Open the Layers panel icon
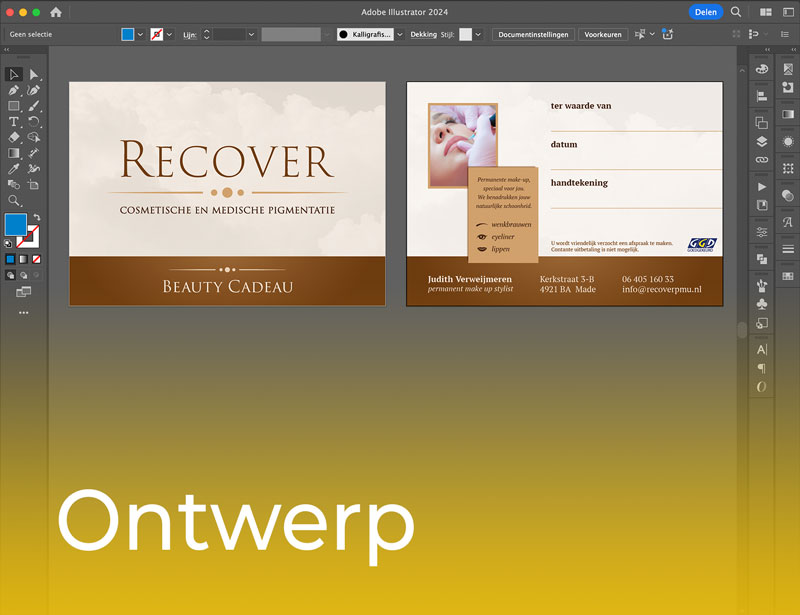This screenshot has width=800, height=615. tap(762, 141)
